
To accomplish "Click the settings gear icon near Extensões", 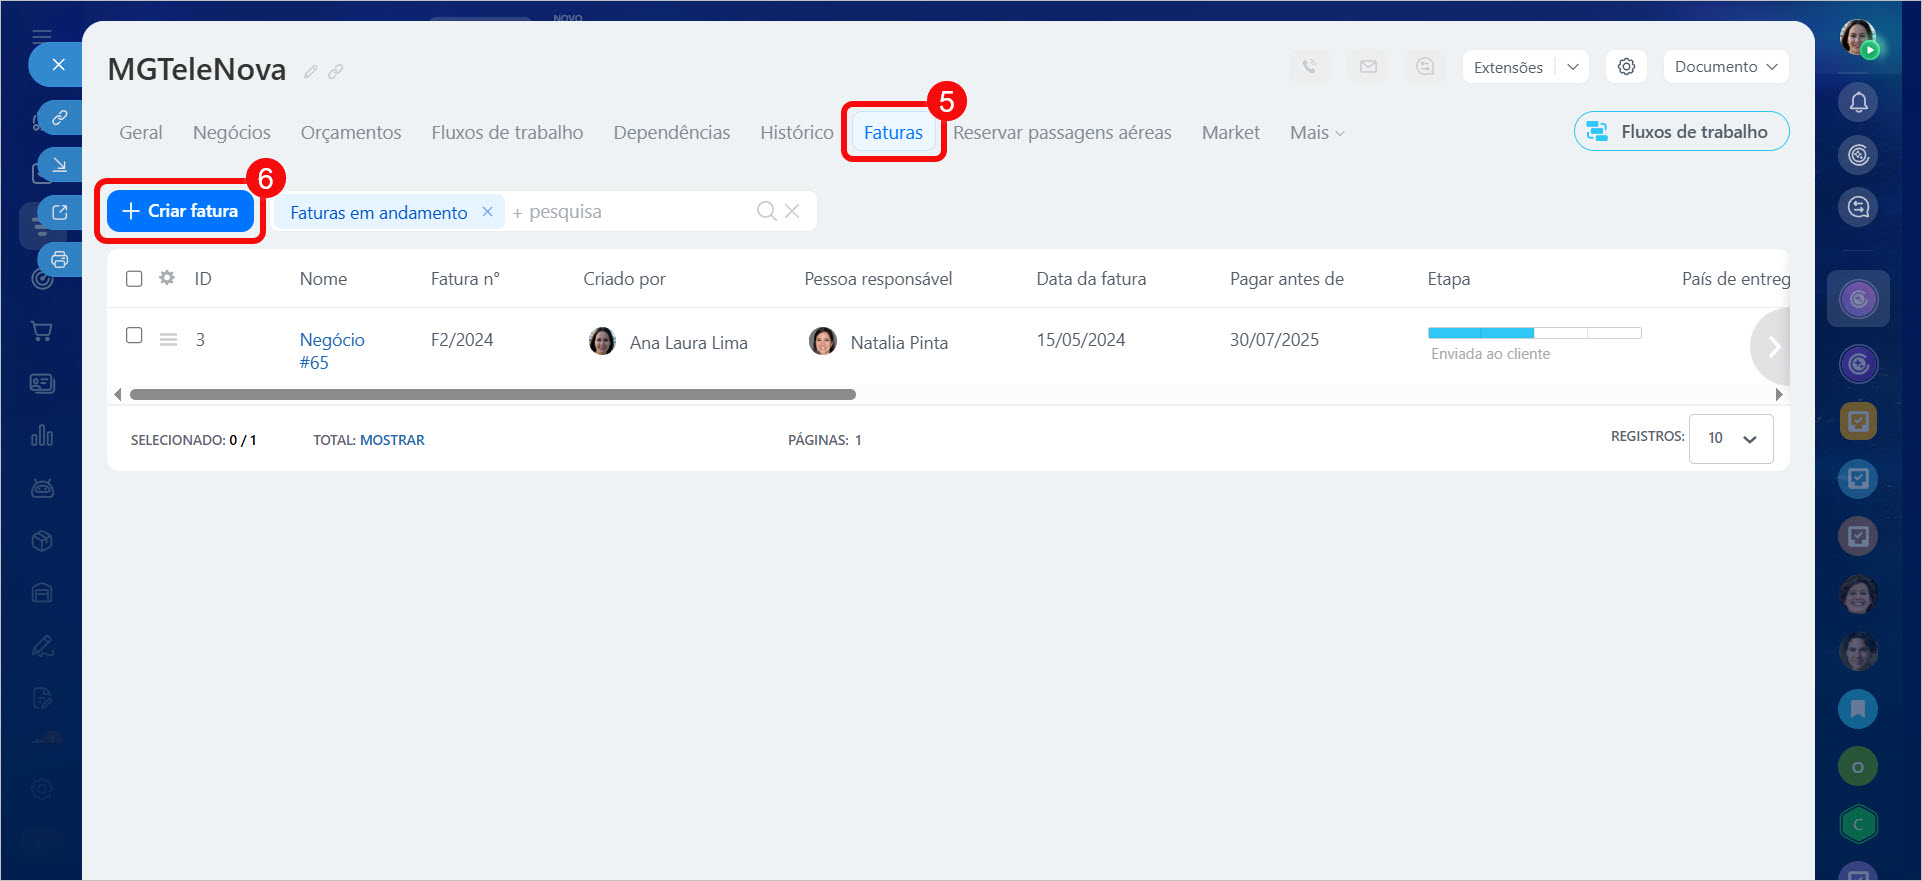I will 1626,67.
